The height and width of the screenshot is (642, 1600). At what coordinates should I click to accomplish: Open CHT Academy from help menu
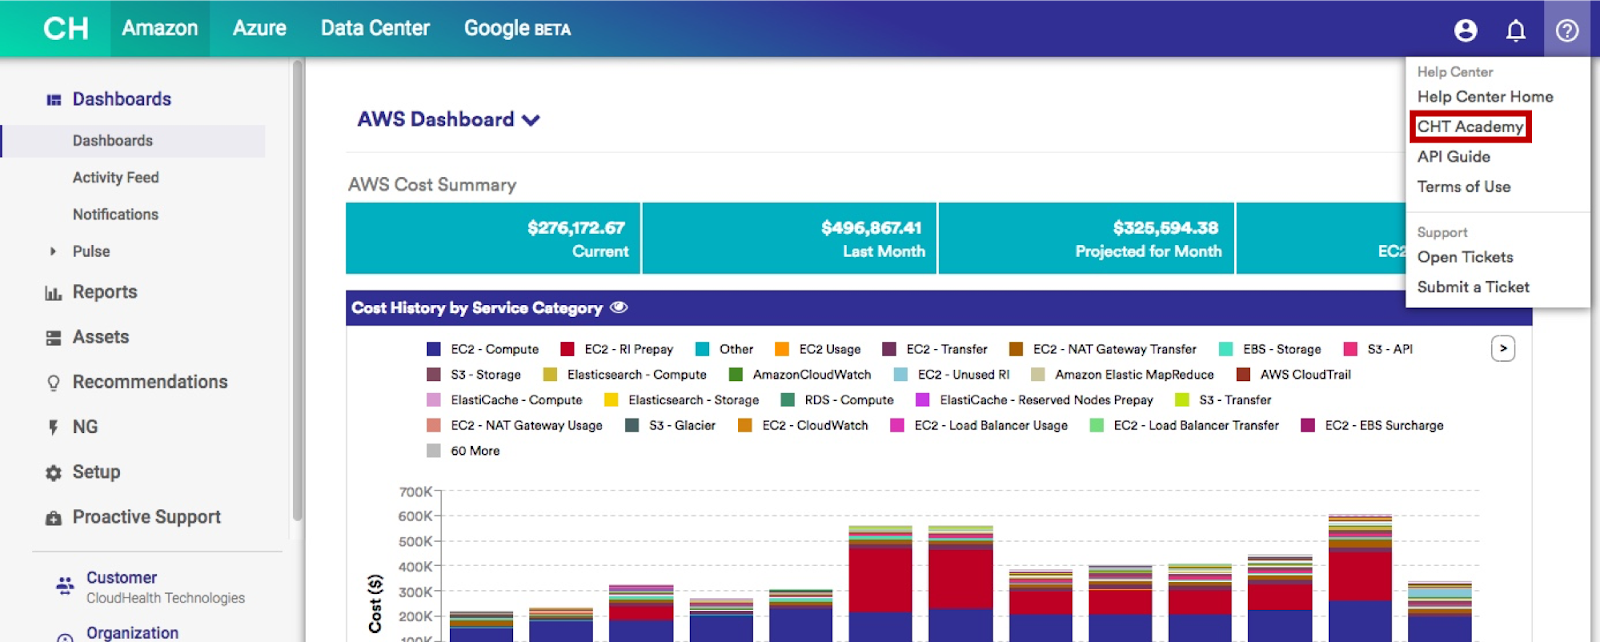pos(1470,127)
